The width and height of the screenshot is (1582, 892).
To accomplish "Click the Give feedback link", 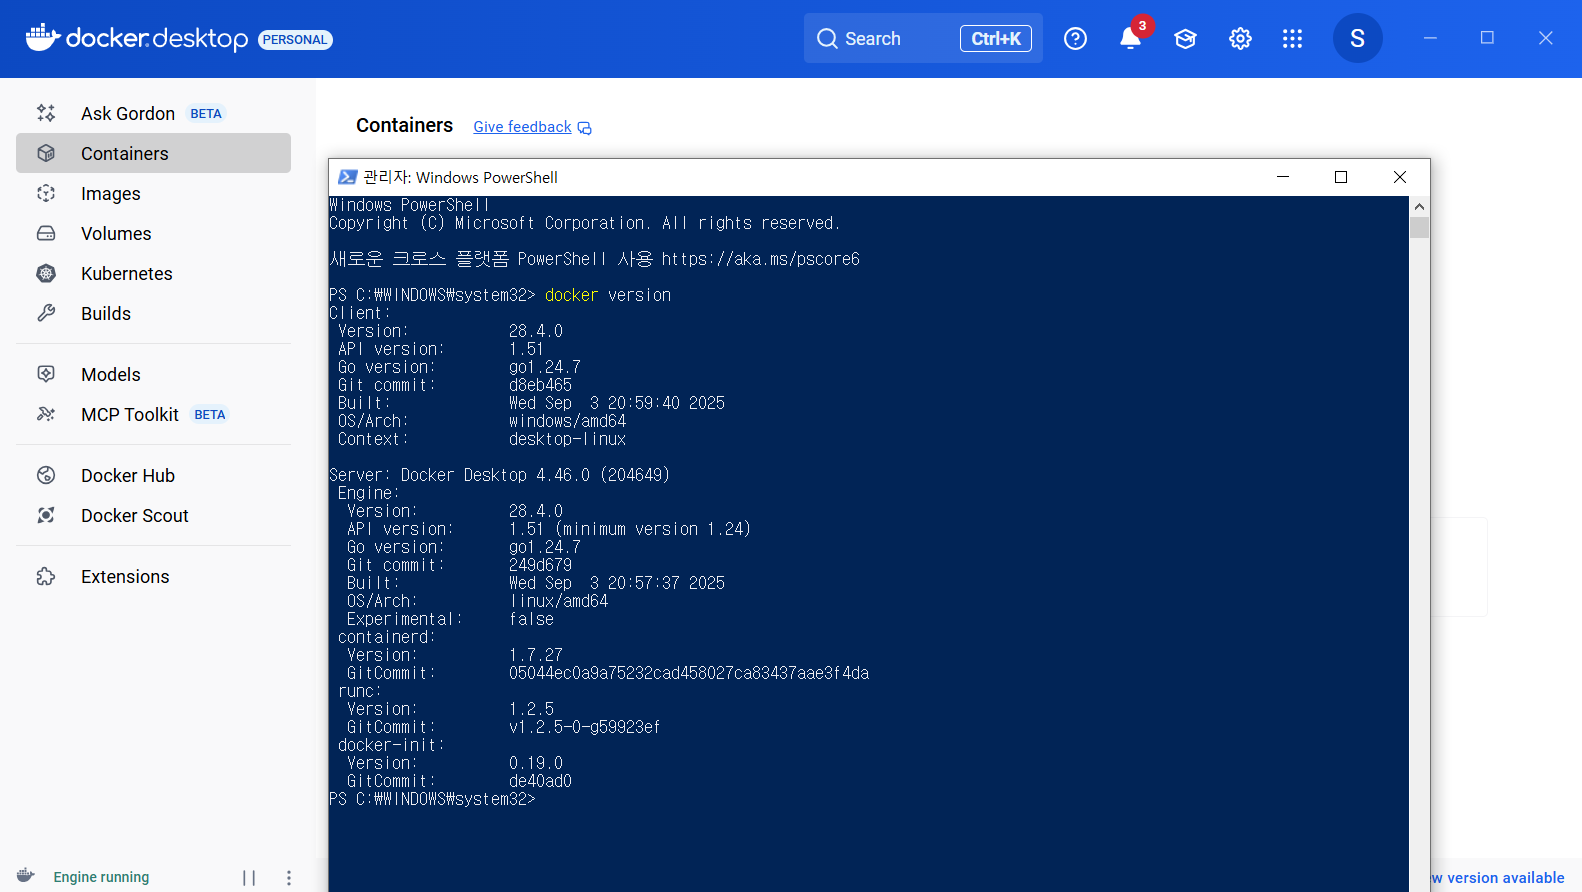I will pos(522,127).
